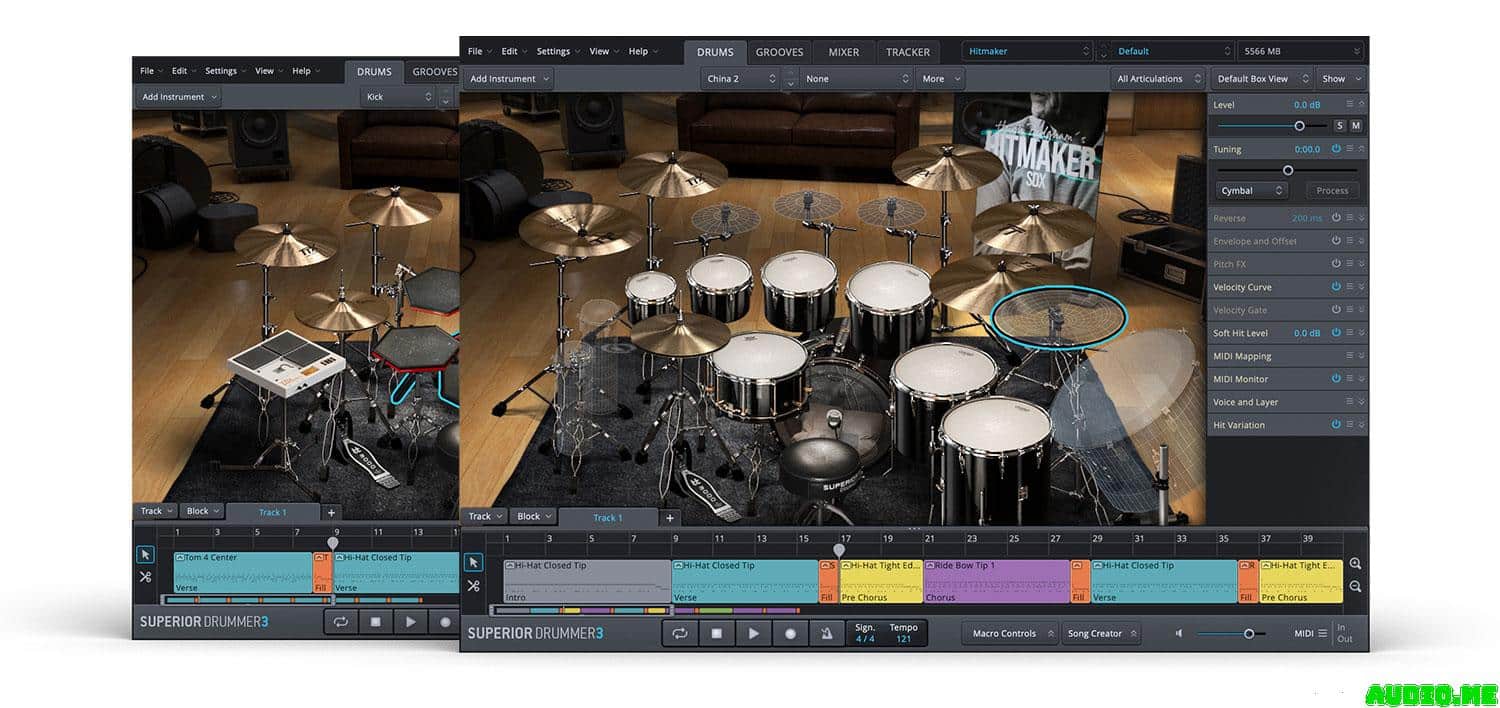
Task: Mute the instrument with the M button
Action: coord(1356,126)
